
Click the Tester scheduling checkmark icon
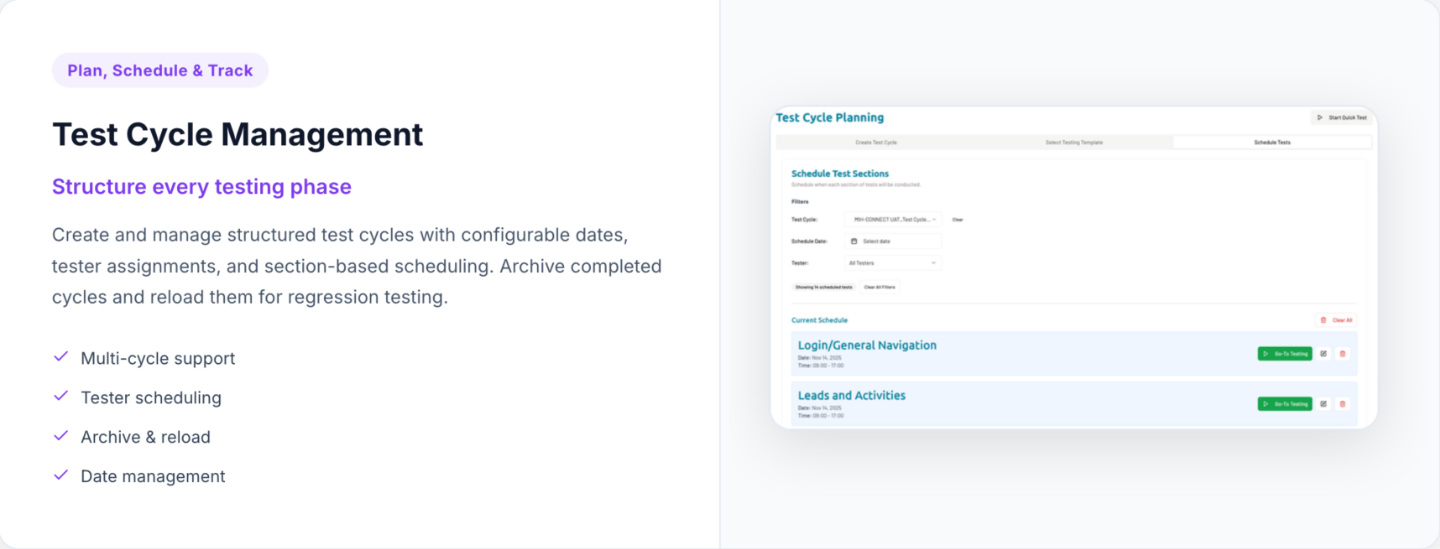pos(61,397)
